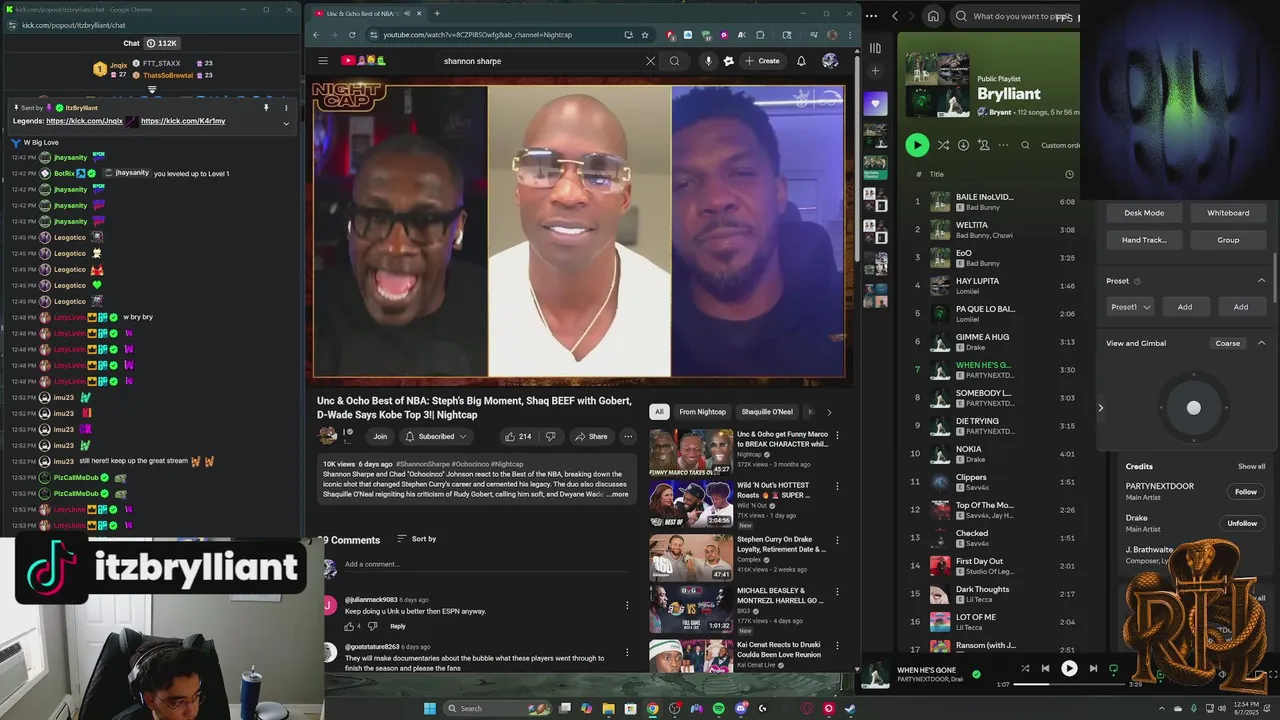Toggle the Subscribed button for the channel
Image resolution: width=1280 pixels, height=720 pixels.
point(436,436)
